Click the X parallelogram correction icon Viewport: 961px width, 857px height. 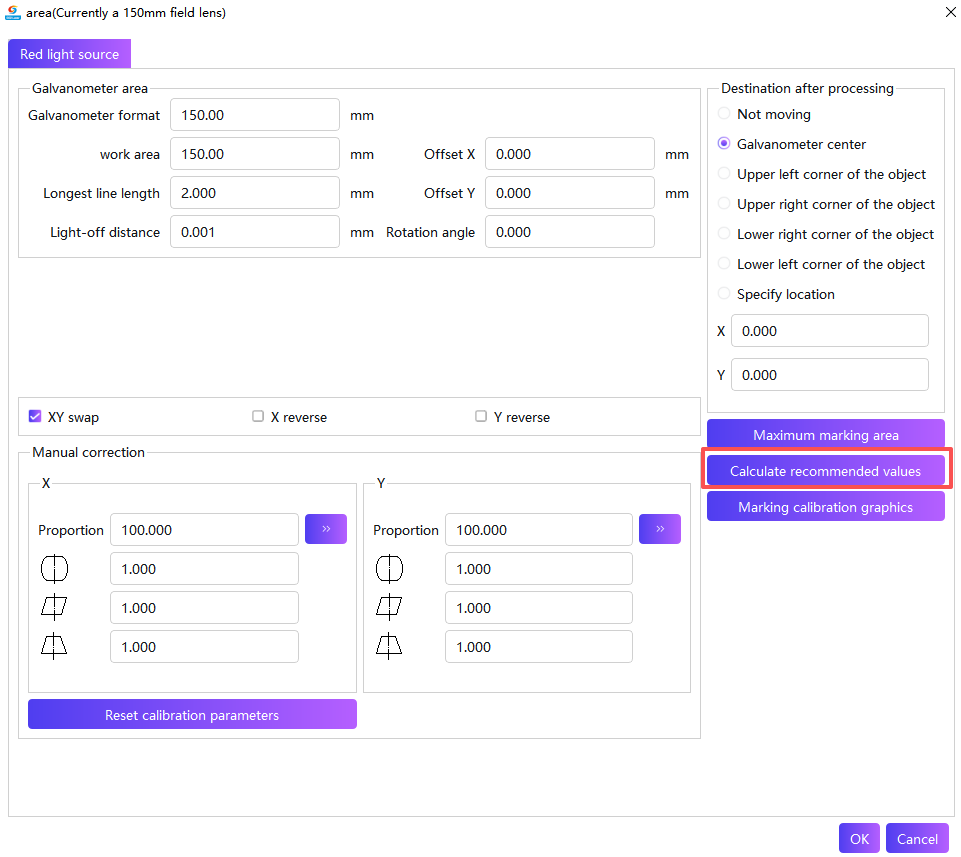coord(54,608)
